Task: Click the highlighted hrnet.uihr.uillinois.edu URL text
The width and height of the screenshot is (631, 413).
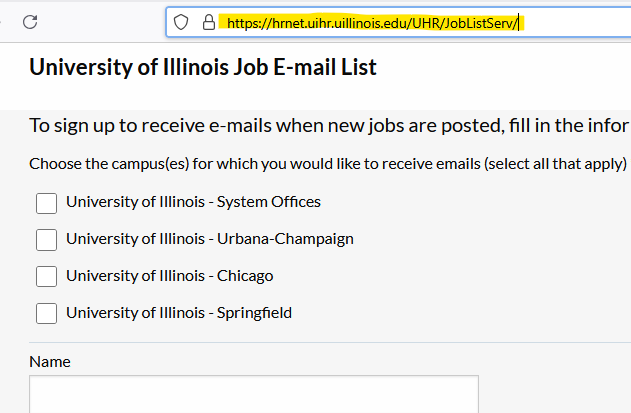Action: click(x=373, y=22)
